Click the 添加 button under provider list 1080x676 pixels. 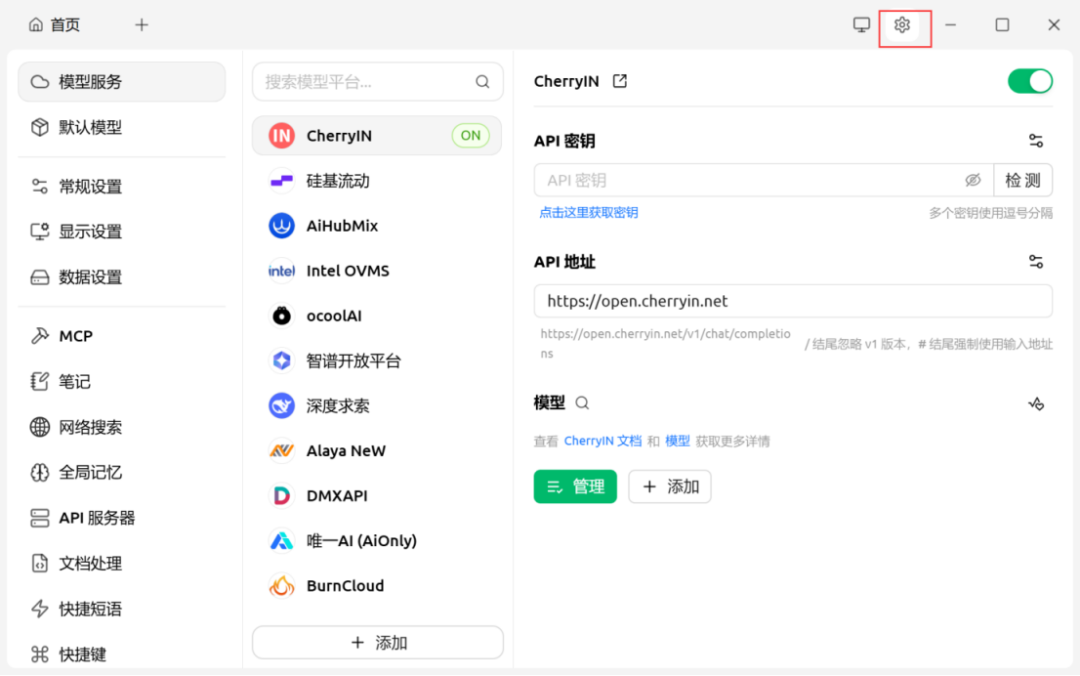[x=378, y=643]
